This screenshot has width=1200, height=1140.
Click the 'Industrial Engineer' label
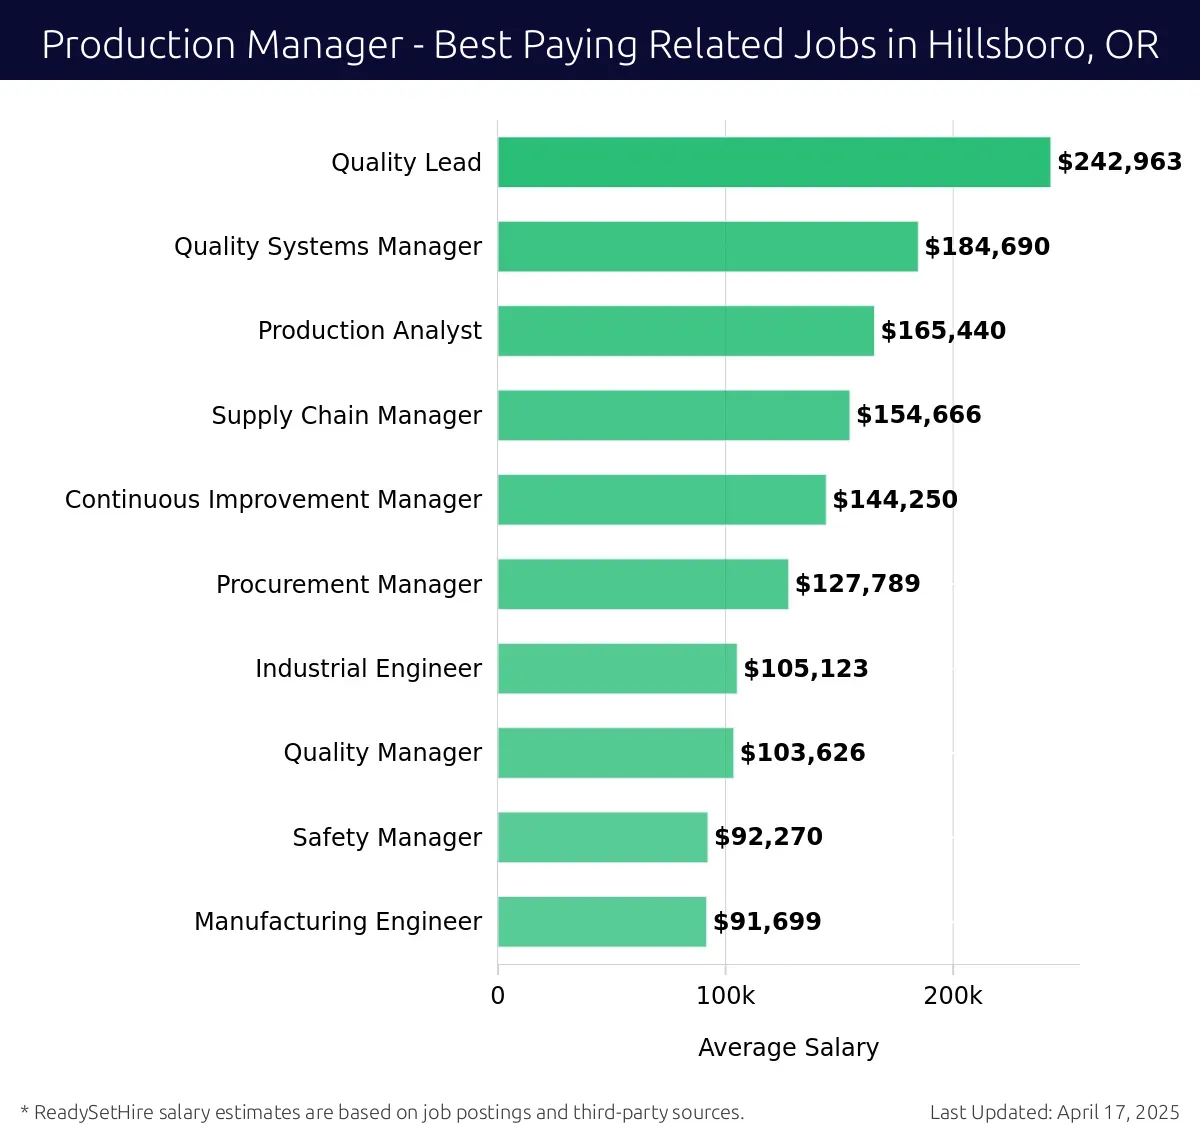(368, 669)
